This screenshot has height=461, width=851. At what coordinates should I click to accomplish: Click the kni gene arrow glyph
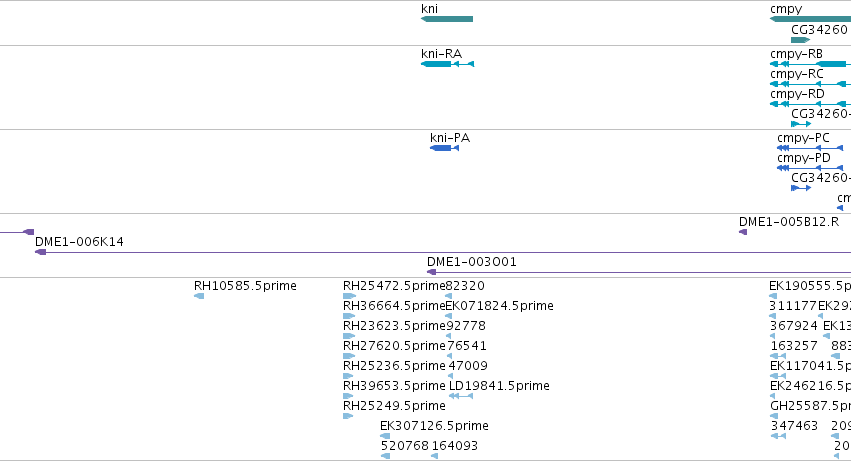[x=447, y=19]
